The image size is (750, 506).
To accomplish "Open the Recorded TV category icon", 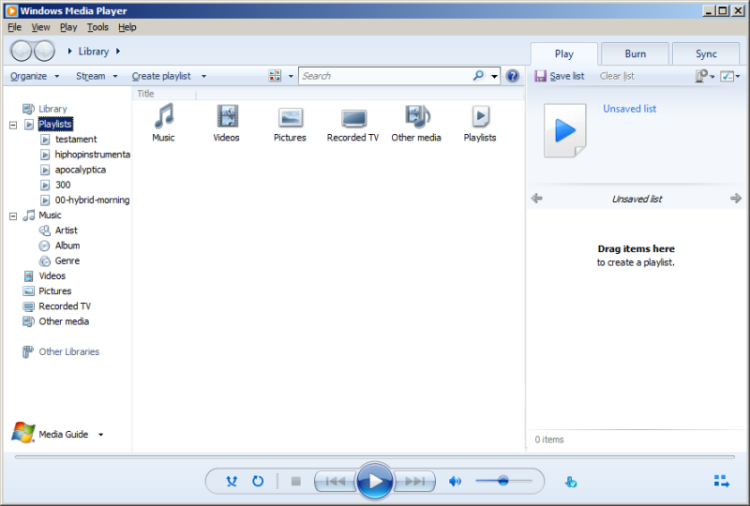I will click(353, 118).
